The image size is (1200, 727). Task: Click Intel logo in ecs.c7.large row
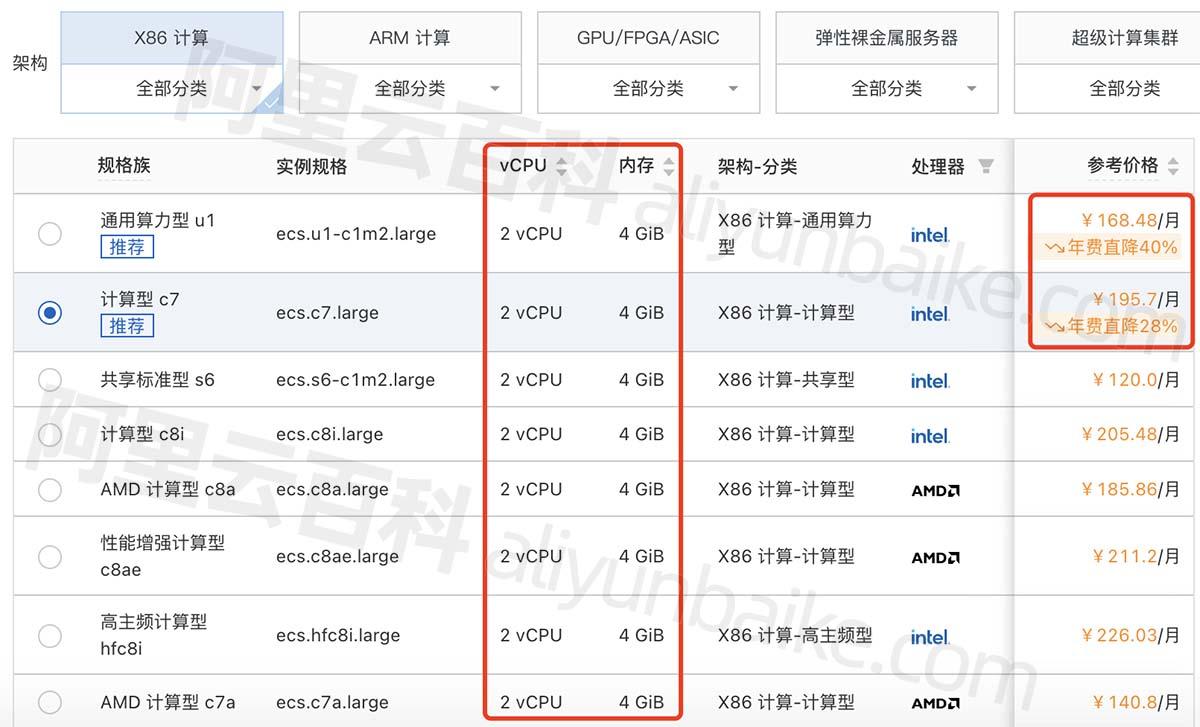[930, 313]
